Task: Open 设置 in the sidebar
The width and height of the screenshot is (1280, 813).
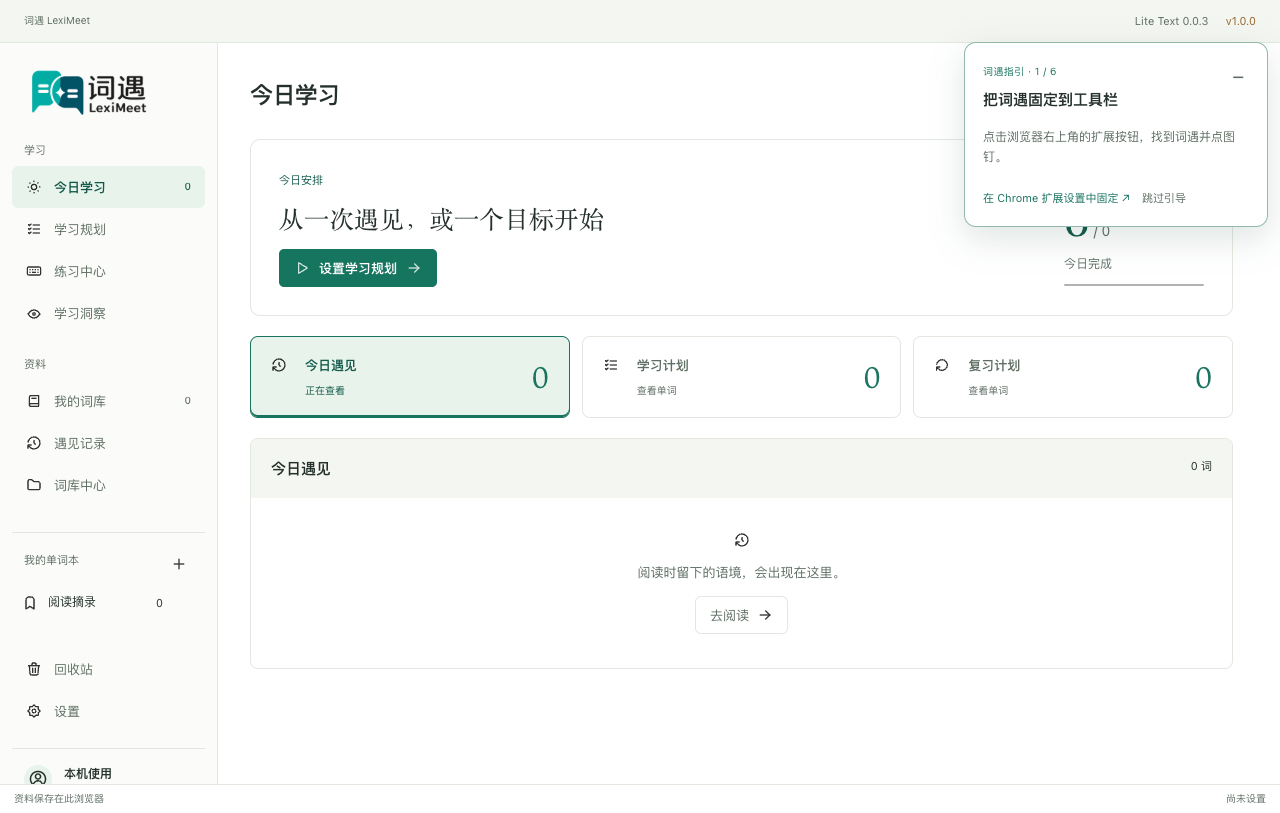Action: (x=108, y=711)
